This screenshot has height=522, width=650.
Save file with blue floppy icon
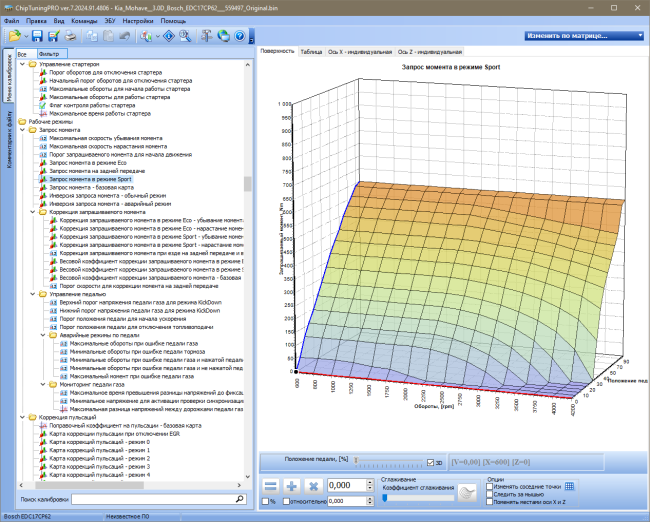coord(37,36)
